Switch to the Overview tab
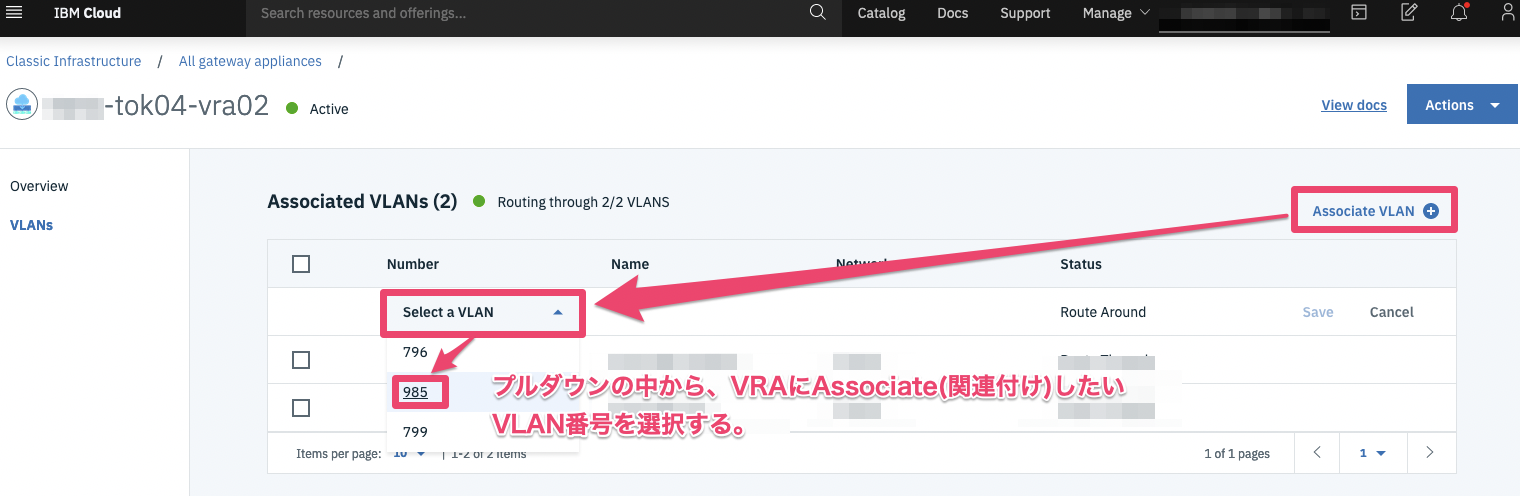Screen dimensions: 1520x496 coord(39,186)
